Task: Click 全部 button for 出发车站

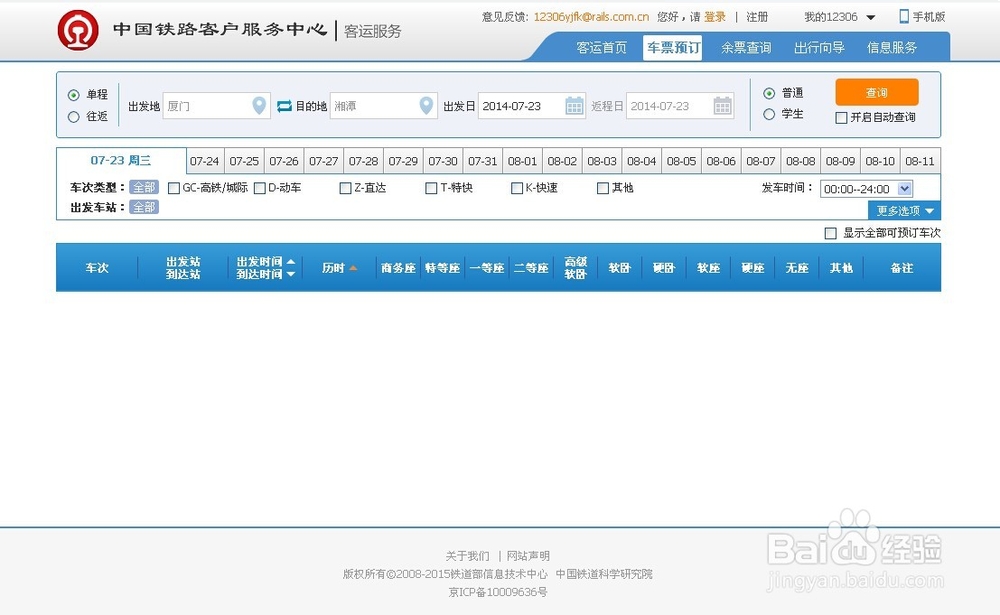Action: [144, 207]
